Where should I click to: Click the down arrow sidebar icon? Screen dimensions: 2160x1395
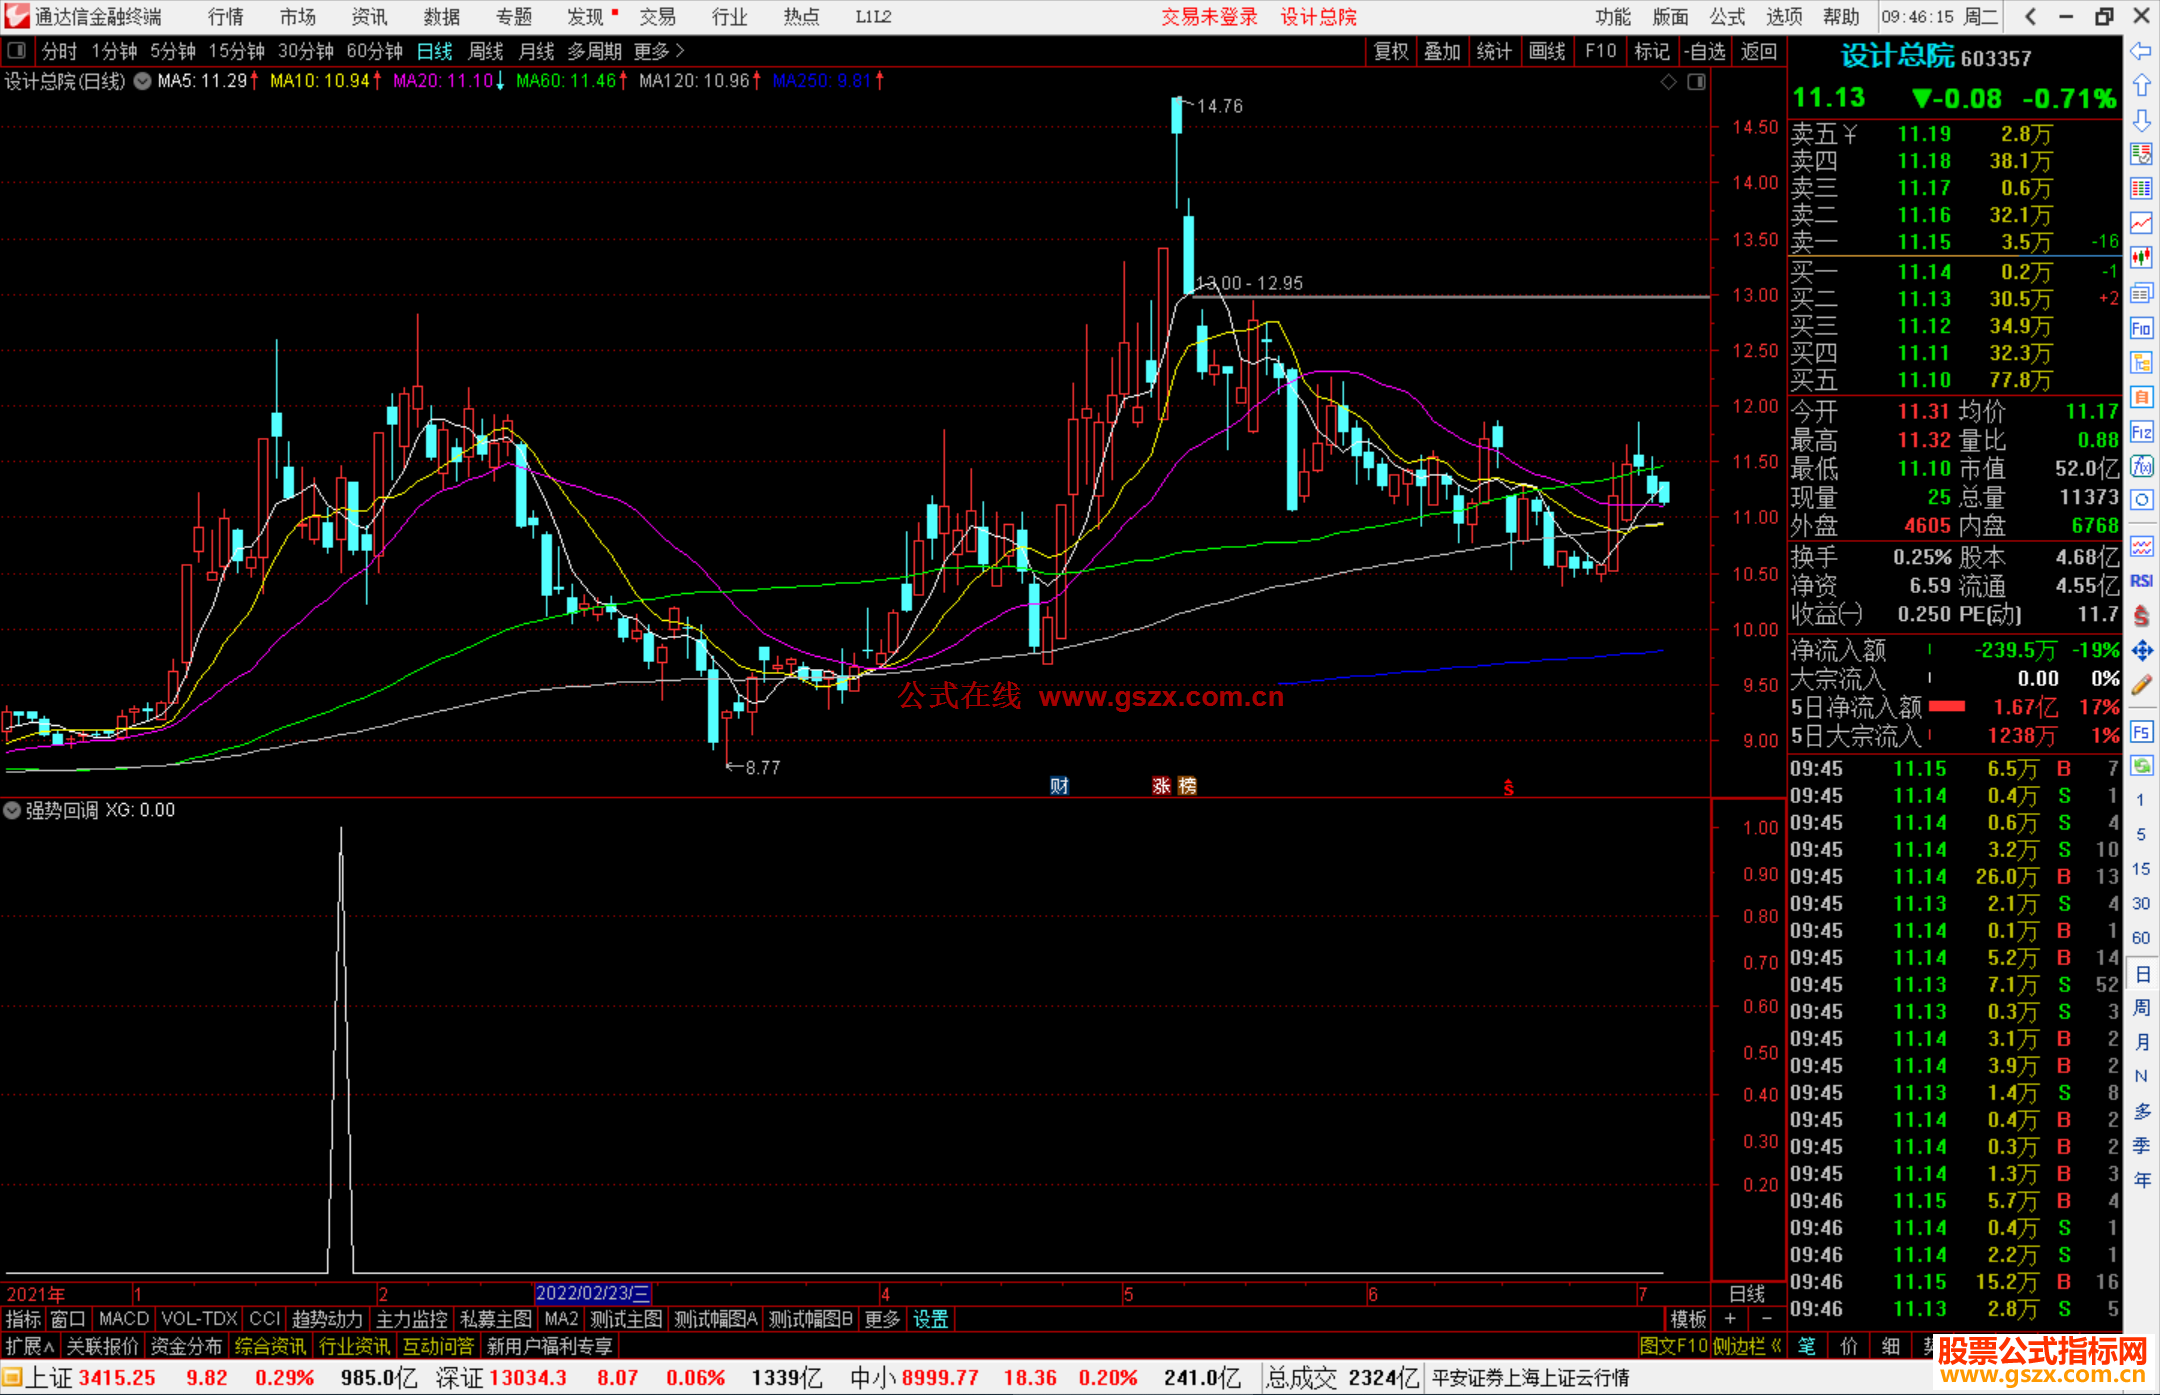2141,121
